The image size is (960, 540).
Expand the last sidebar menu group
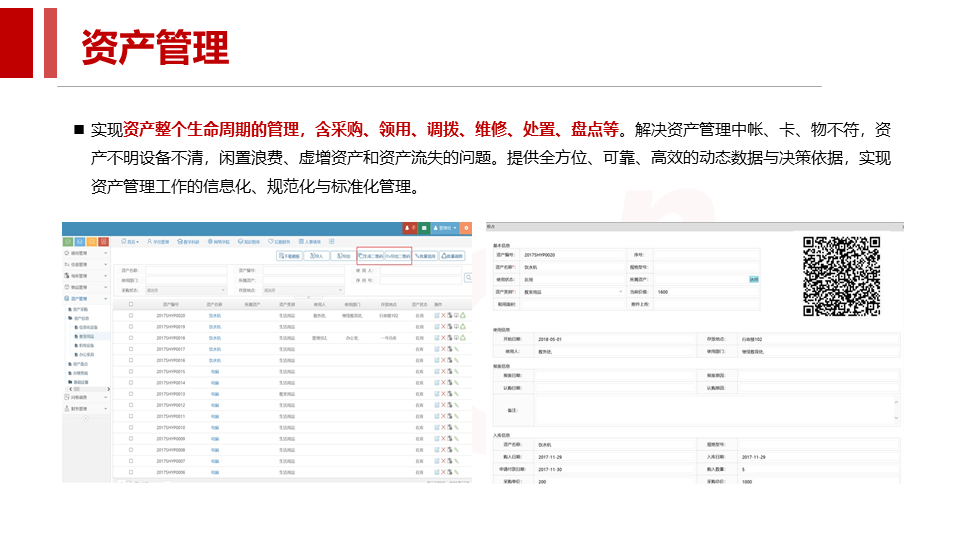86,409
